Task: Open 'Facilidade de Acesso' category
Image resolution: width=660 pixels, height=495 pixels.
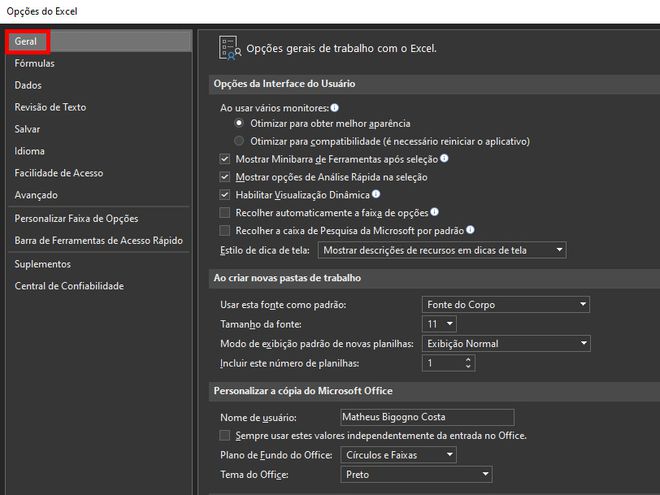Action: point(100,173)
